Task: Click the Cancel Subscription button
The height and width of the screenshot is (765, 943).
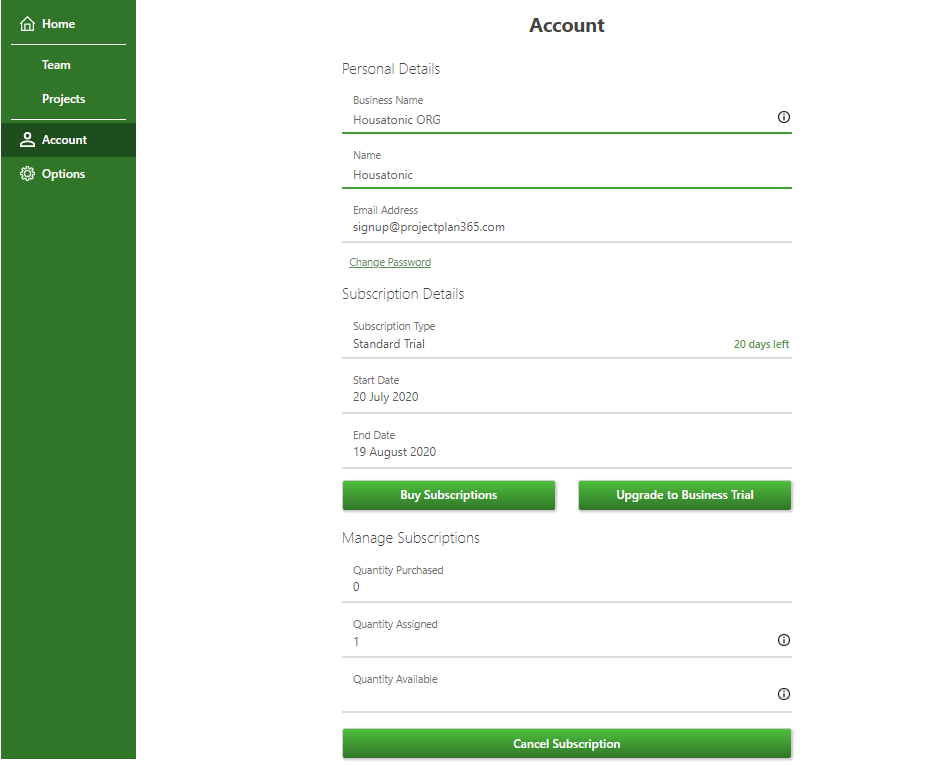Action: 567,744
